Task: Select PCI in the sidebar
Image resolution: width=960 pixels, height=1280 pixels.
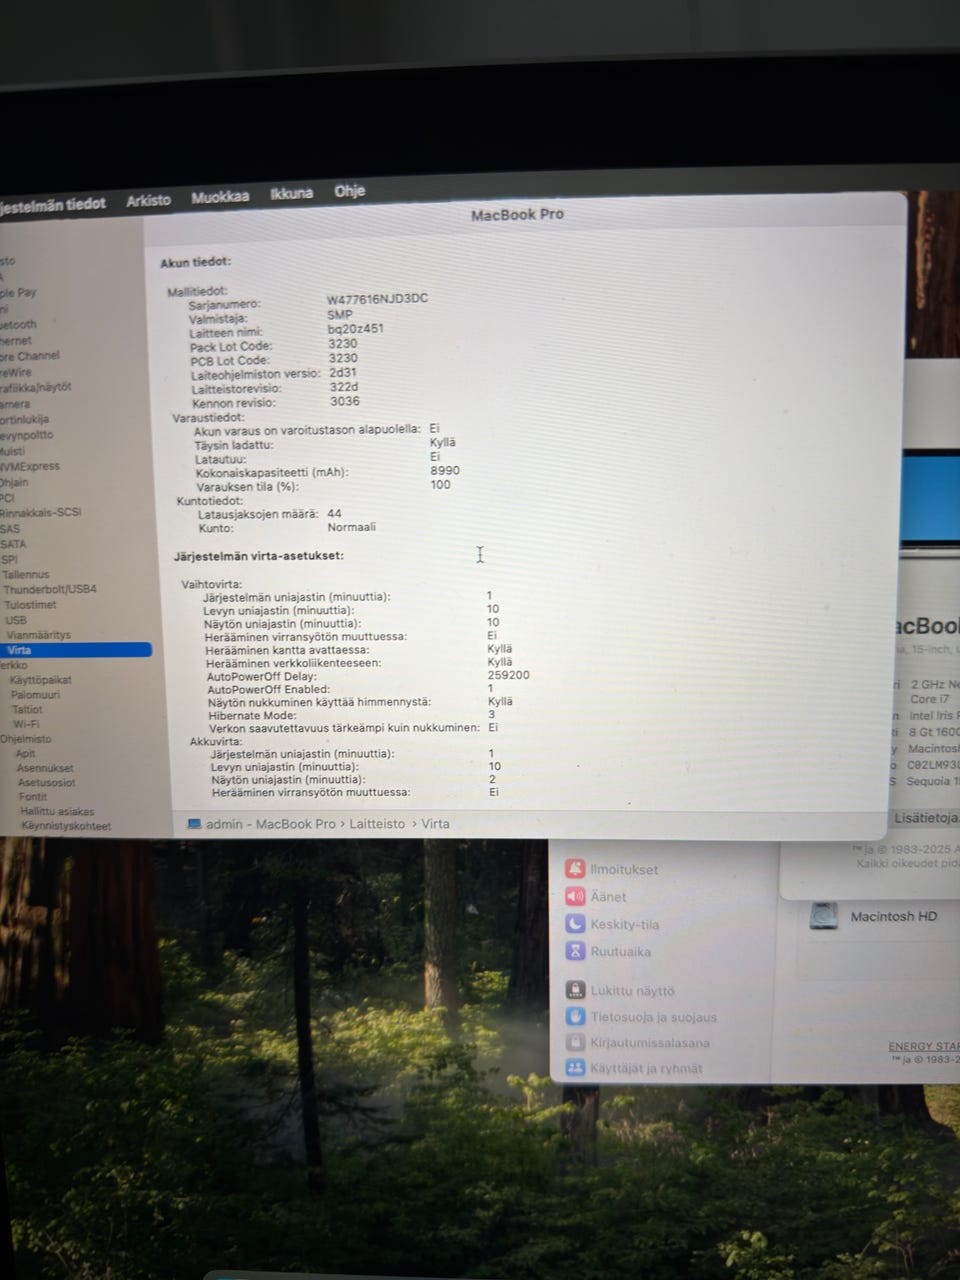Action: tap(7, 498)
